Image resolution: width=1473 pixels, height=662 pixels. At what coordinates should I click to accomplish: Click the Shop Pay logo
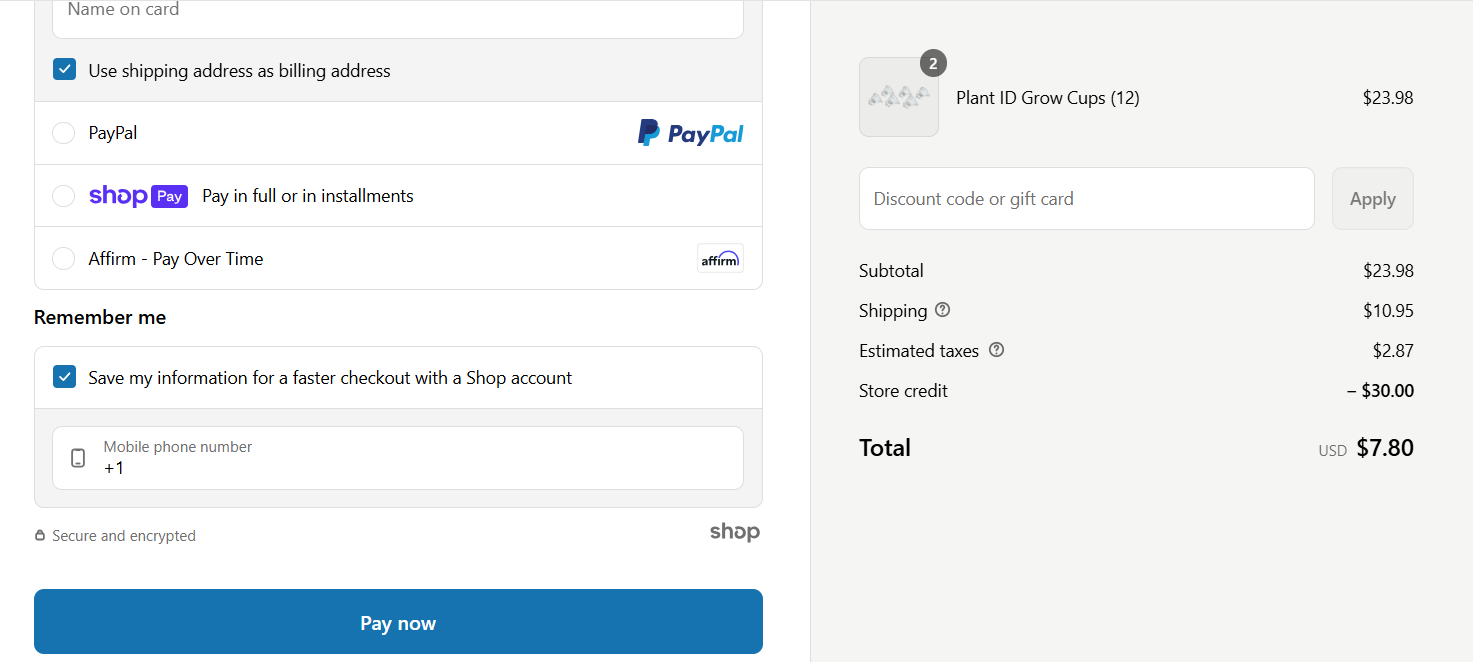pos(138,196)
